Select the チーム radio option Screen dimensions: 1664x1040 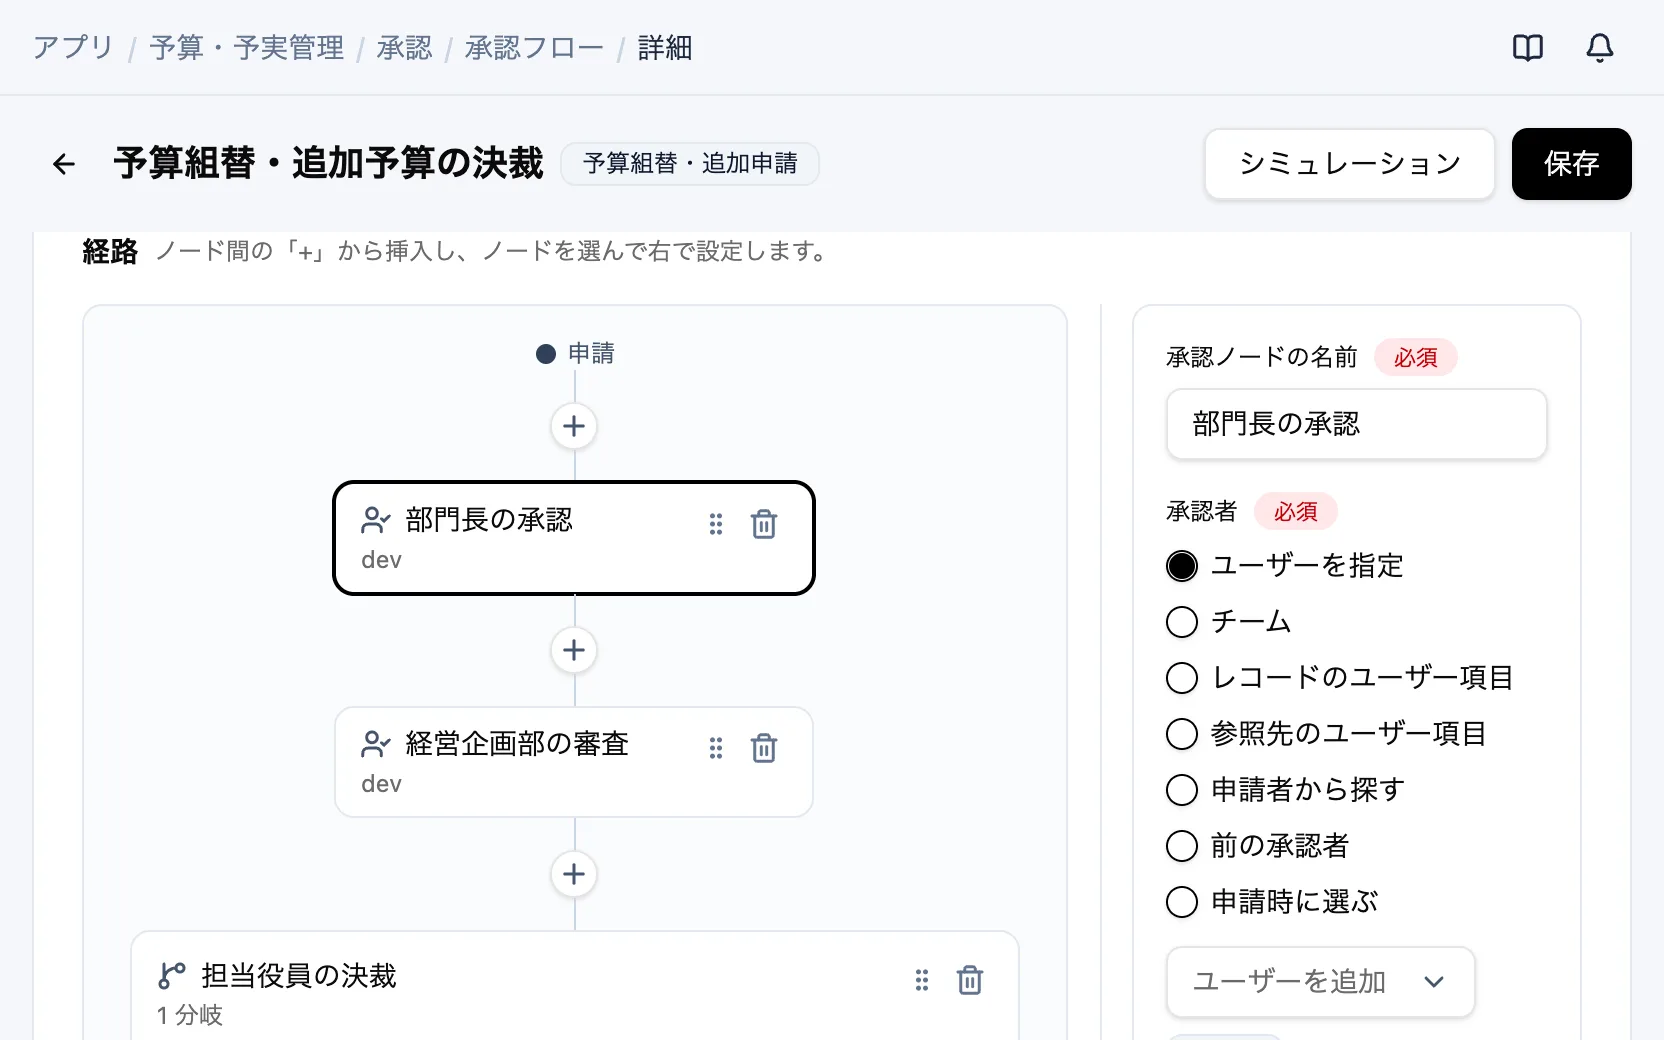click(x=1182, y=622)
